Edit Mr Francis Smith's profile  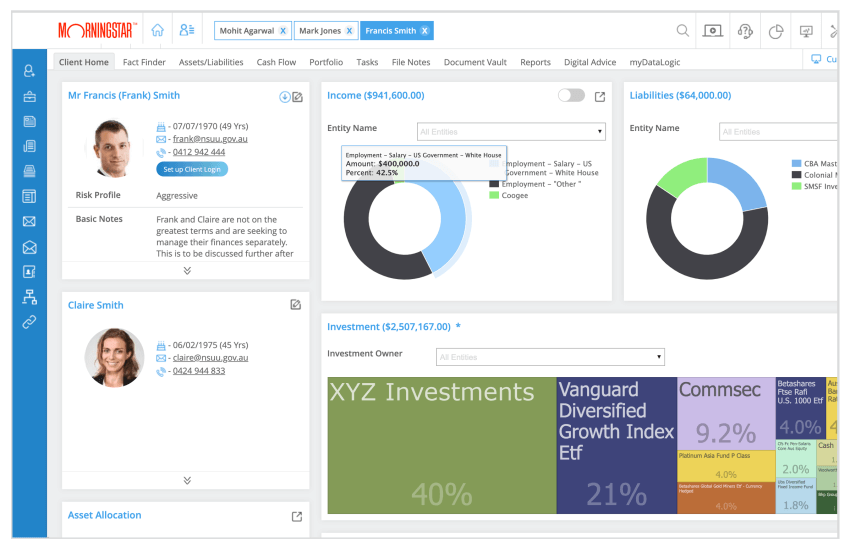297,97
